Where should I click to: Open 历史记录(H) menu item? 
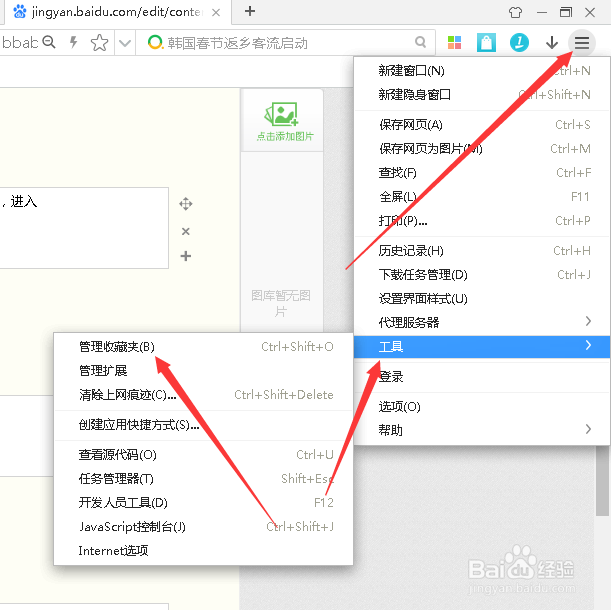click(x=482, y=251)
